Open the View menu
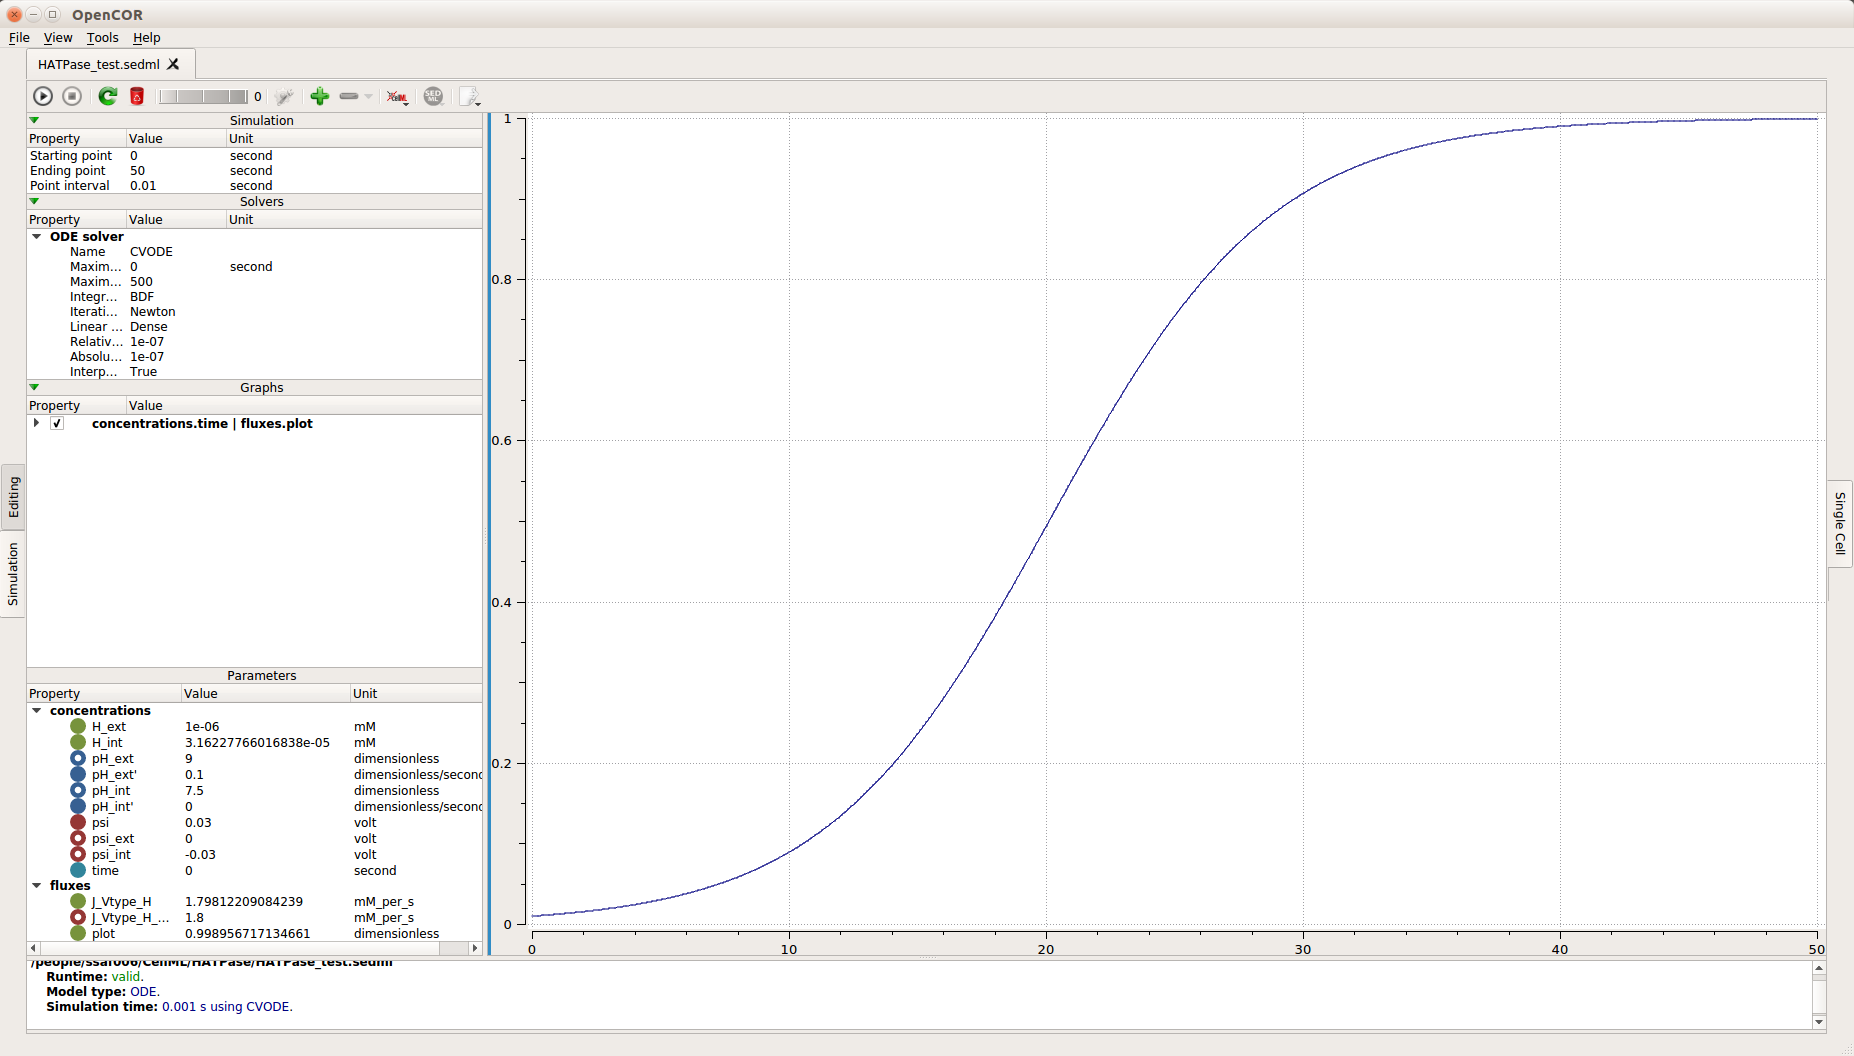The image size is (1854, 1056). coord(58,38)
